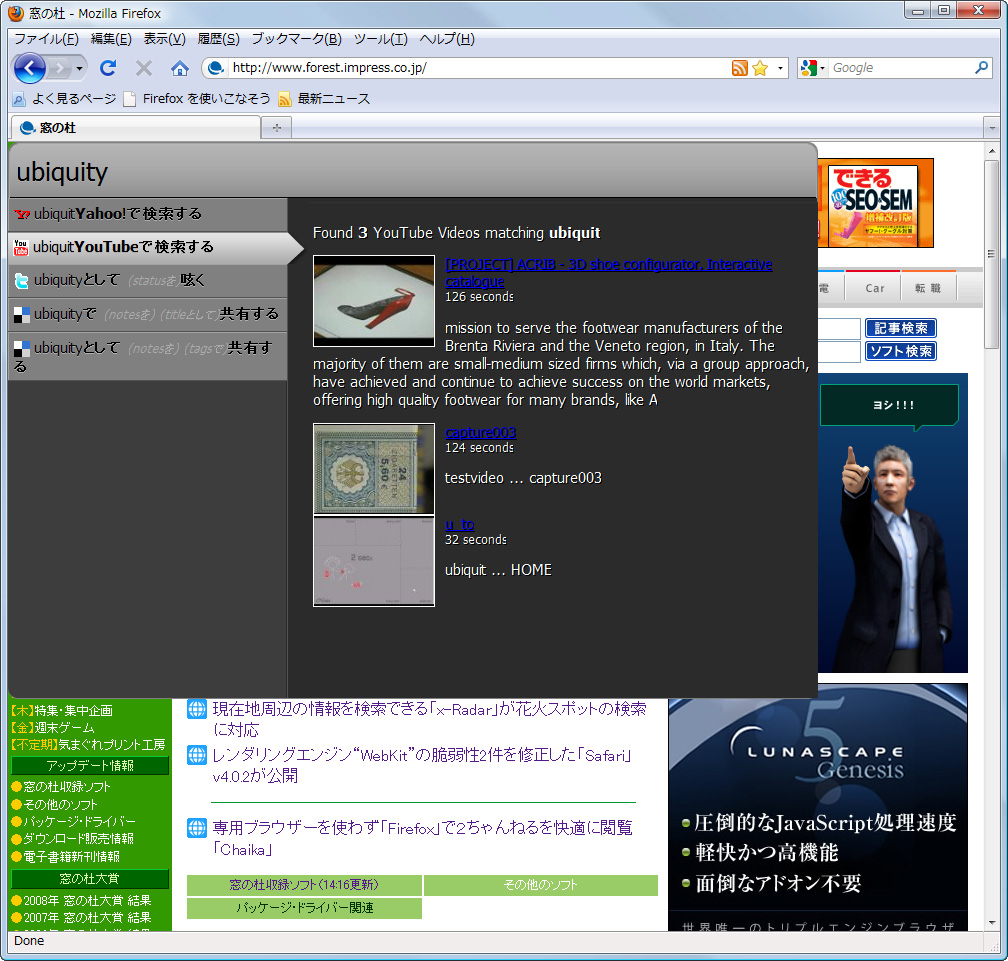Click the Reload page icon
Screen dimensions: 1008x961
pyautogui.click(x=108, y=69)
